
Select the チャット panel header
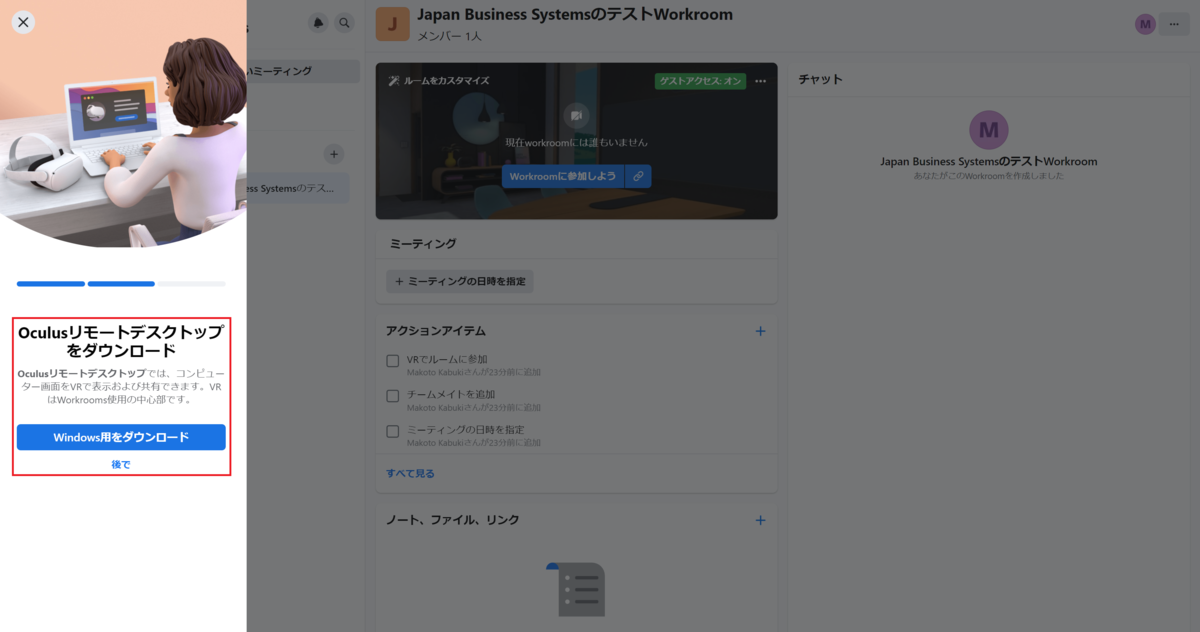820,80
